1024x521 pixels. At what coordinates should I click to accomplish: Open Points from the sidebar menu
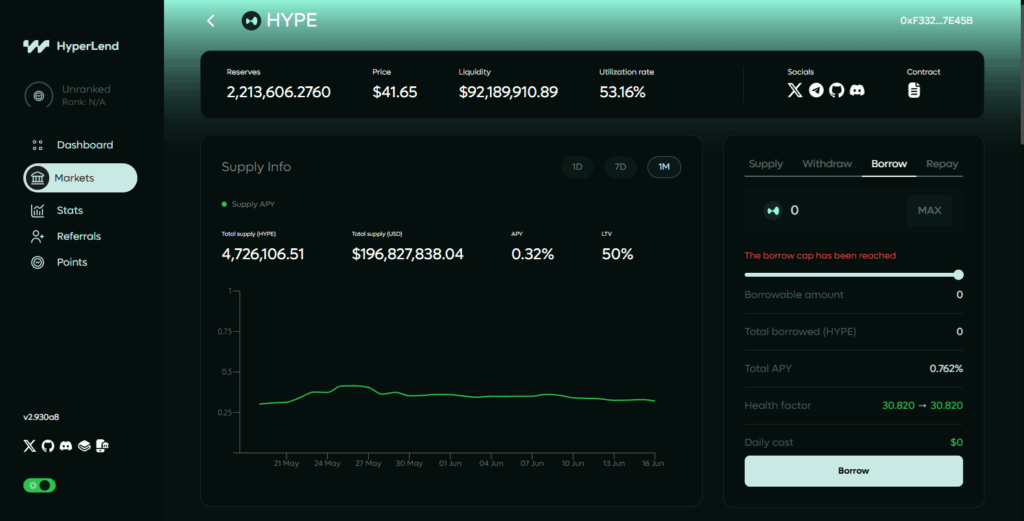point(72,262)
